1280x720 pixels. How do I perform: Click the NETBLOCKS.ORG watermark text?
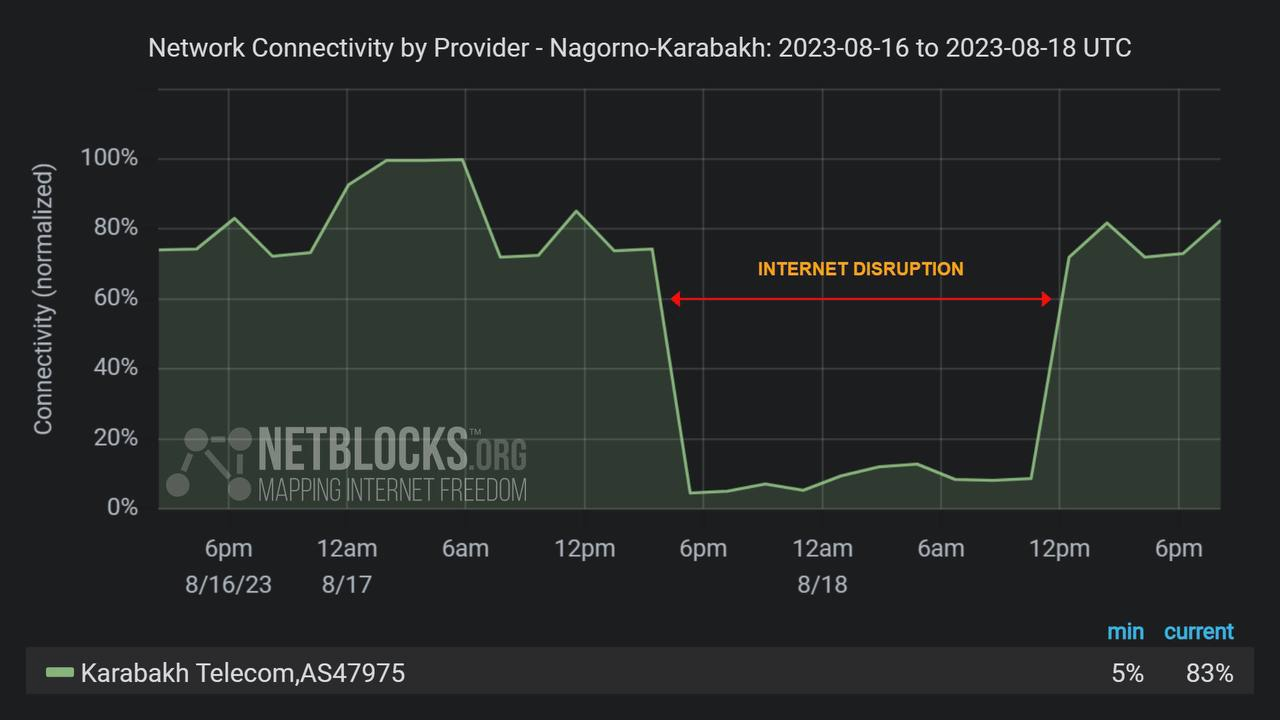(392, 448)
